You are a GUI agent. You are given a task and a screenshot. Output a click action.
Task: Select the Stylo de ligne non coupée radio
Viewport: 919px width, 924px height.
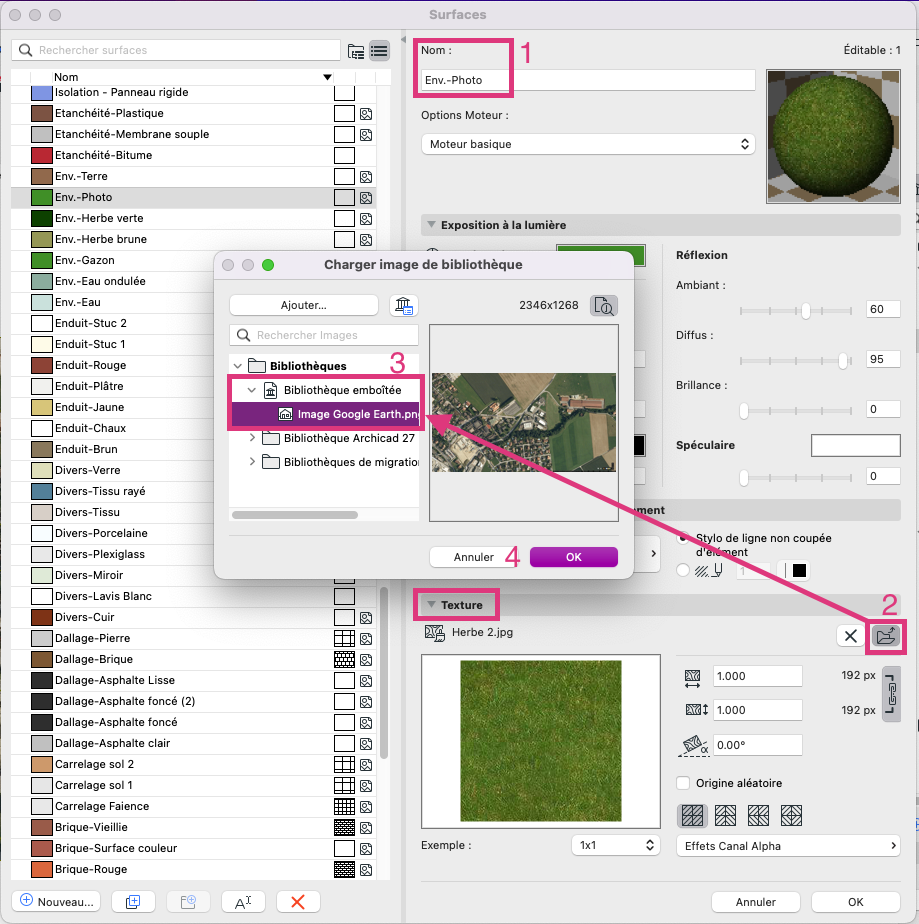coord(683,537)
